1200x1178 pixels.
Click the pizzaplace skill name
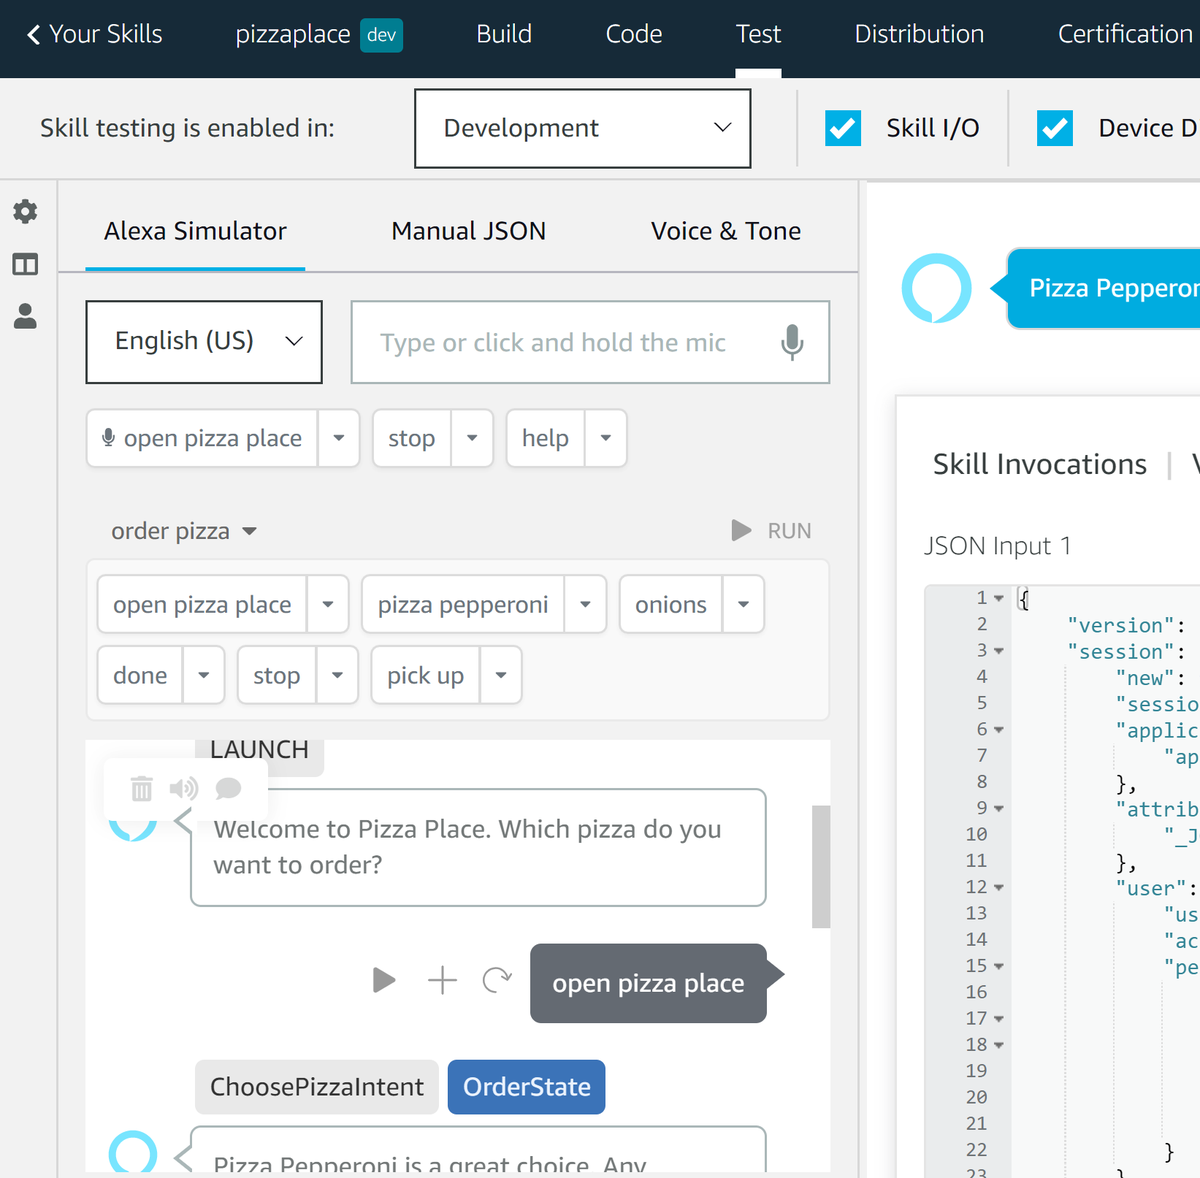click(x=293, y=34)
